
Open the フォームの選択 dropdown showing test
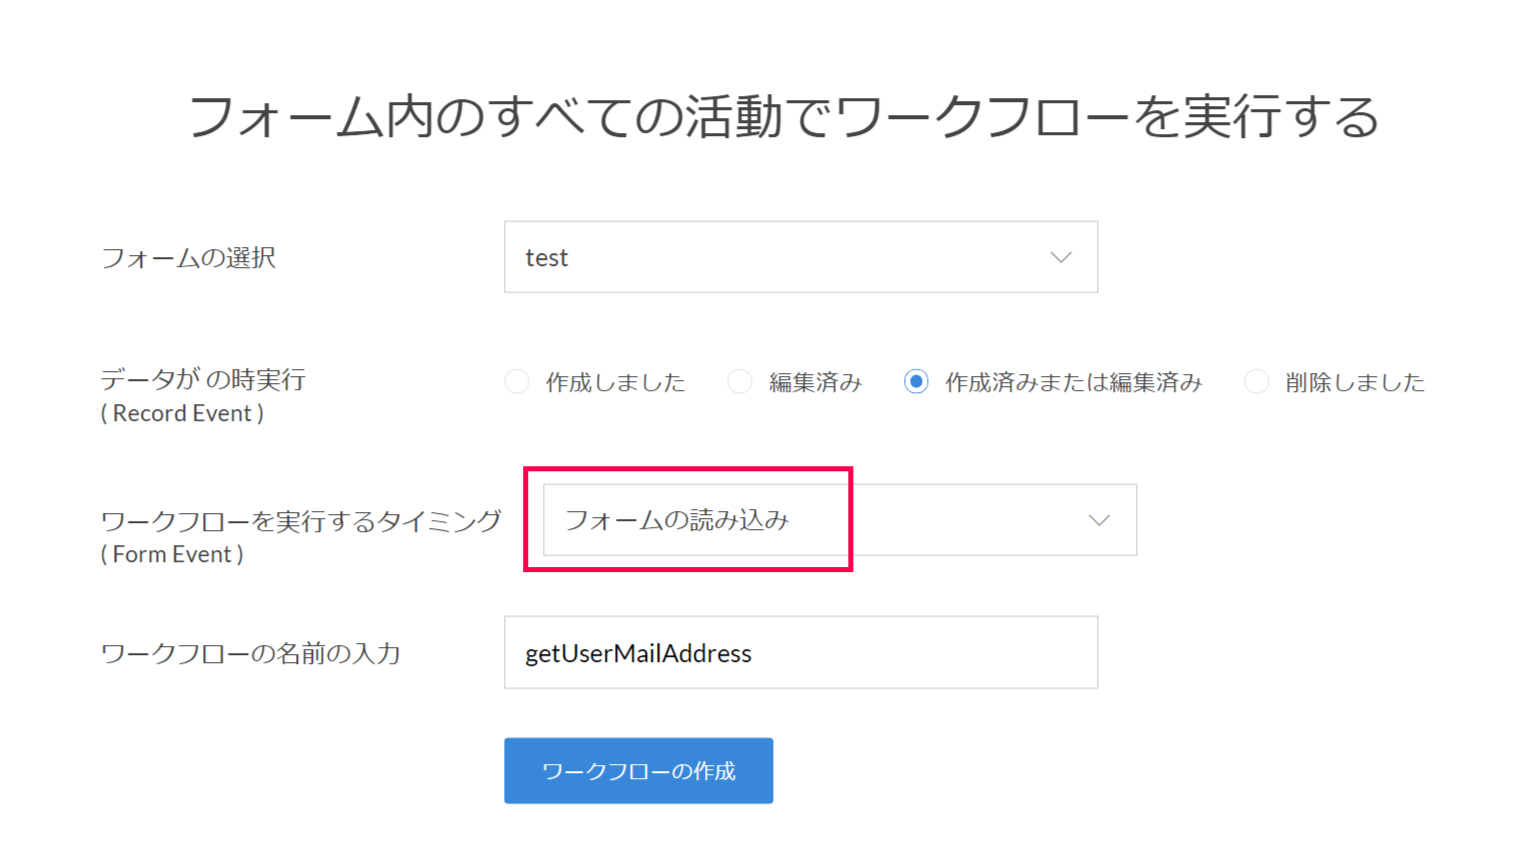pyautogui.click(x=780, y=257)
